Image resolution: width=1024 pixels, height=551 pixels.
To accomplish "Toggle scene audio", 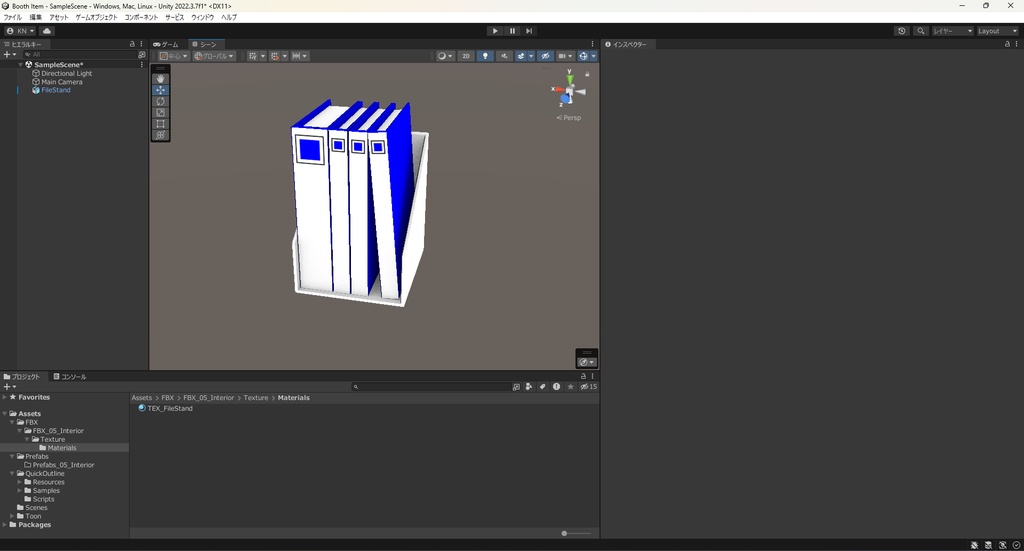I will point(504,56).
